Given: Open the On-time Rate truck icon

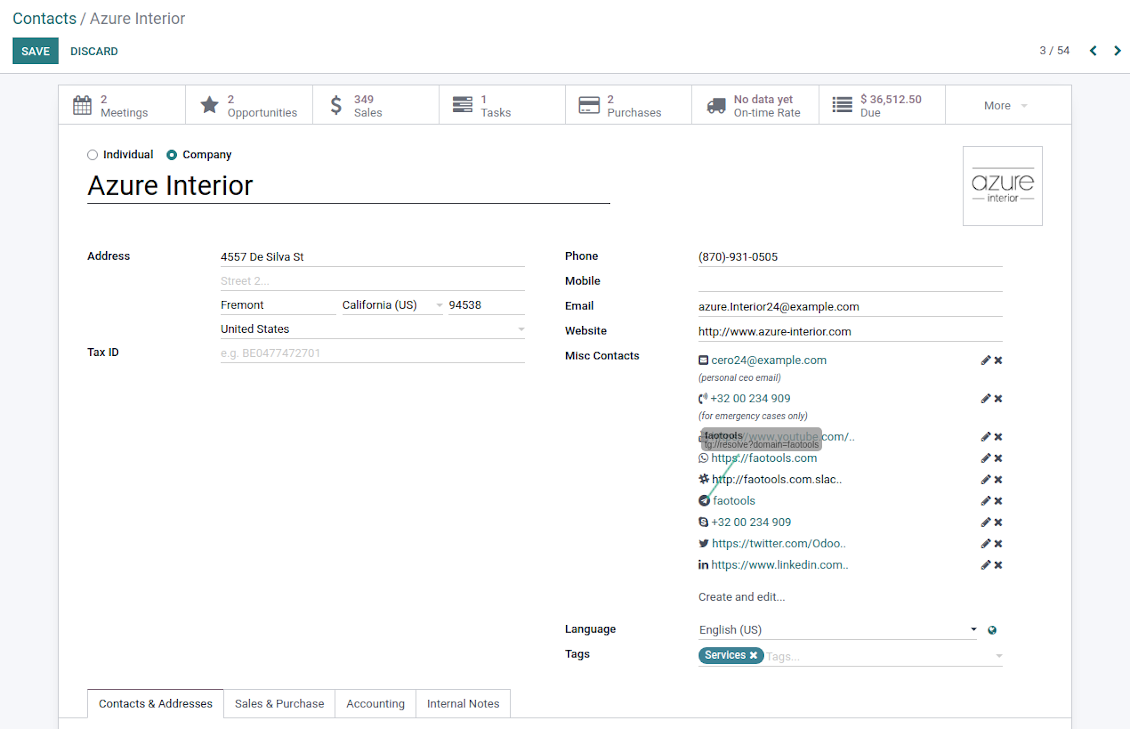Looking at the screenshot, I should (716, 105).
